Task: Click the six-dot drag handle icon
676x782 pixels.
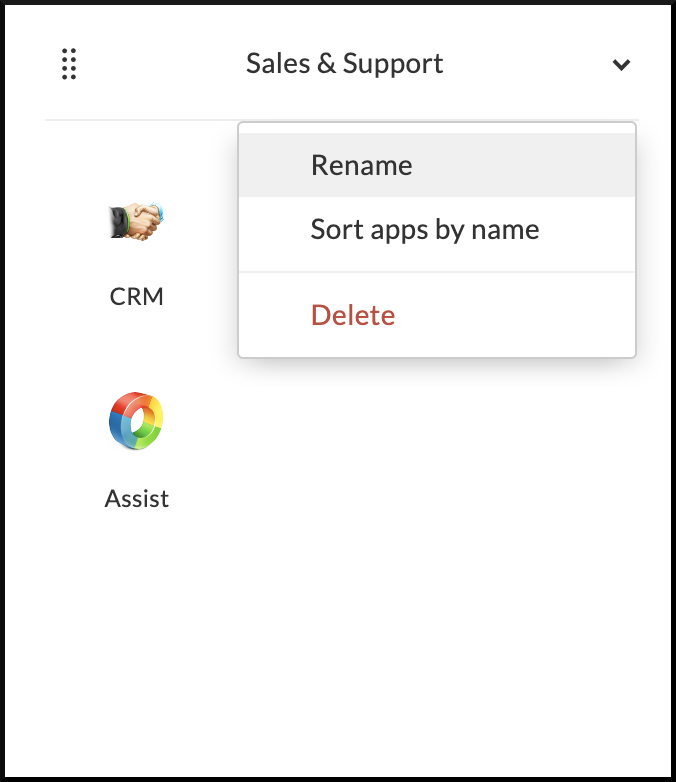Action: tap(69, 64)
